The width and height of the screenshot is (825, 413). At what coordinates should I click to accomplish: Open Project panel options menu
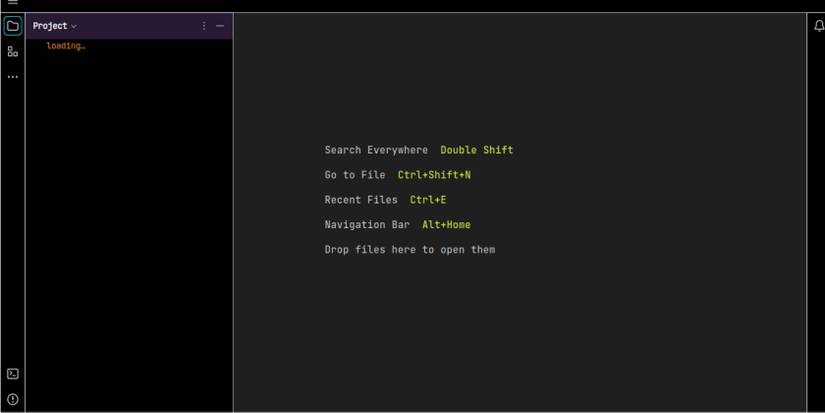[x=204, y=26]
